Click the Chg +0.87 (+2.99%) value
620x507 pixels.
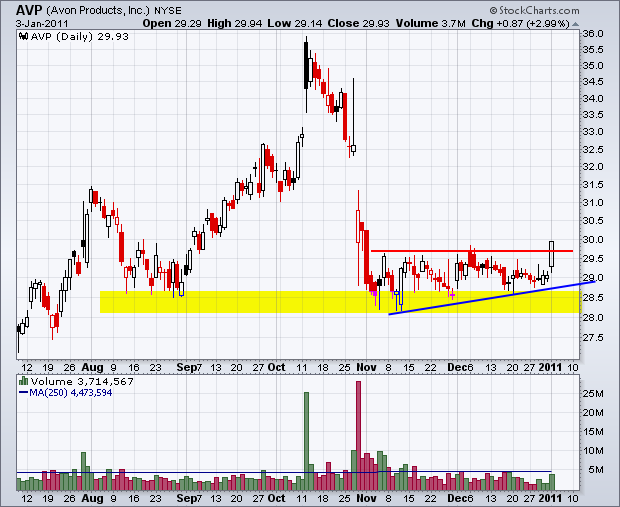(x=520, y=24)
